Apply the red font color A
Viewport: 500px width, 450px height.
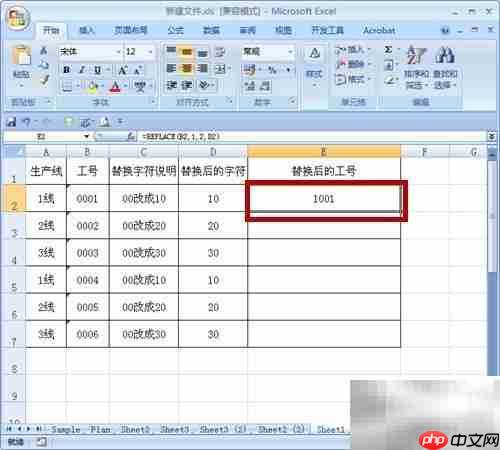click(115, 87)
